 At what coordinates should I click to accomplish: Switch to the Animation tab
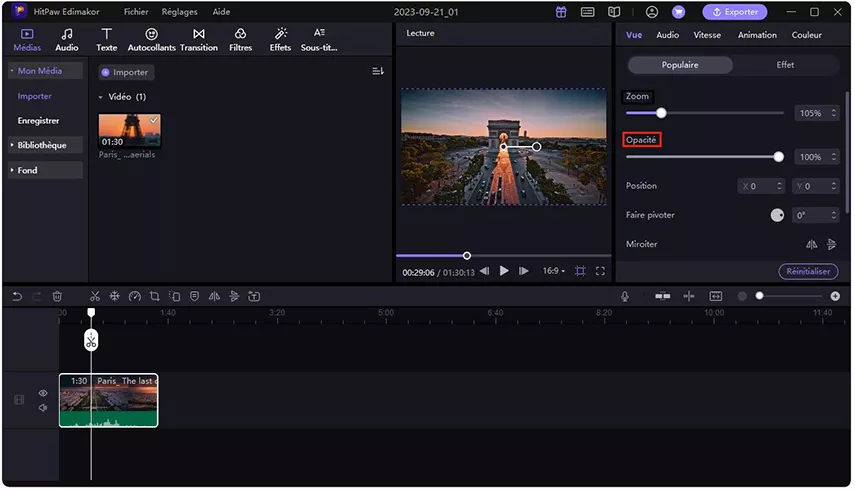757,35
